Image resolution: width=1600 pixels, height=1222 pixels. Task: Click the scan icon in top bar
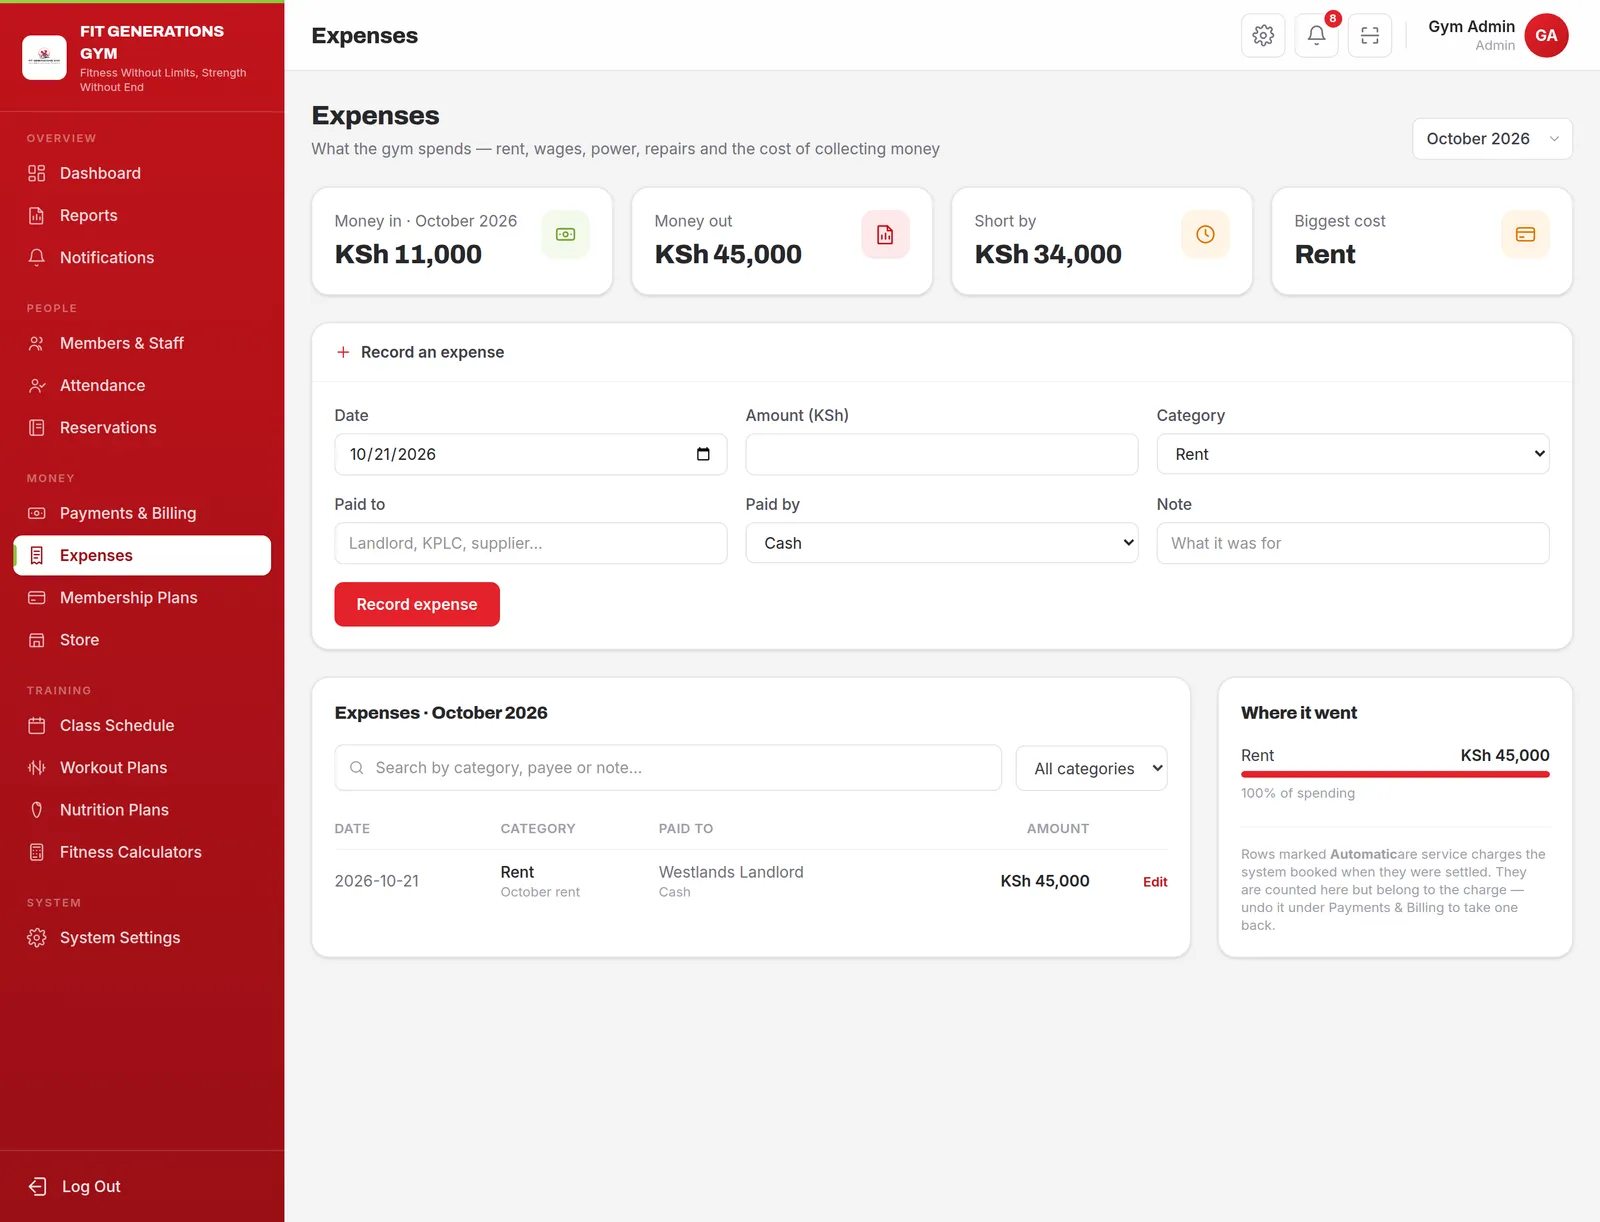(x=1370, y=35)
